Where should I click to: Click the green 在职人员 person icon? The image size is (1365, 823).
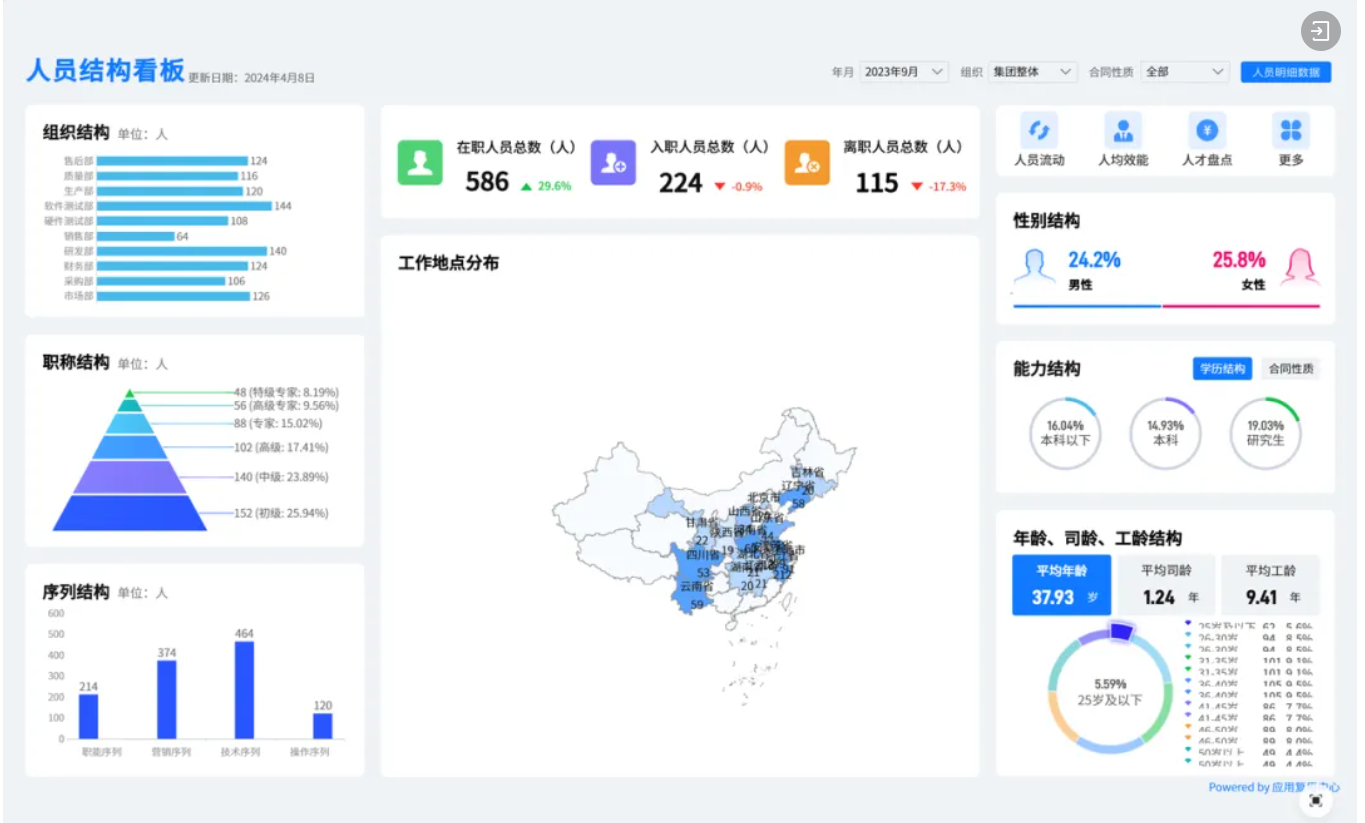tap(420, 163)
